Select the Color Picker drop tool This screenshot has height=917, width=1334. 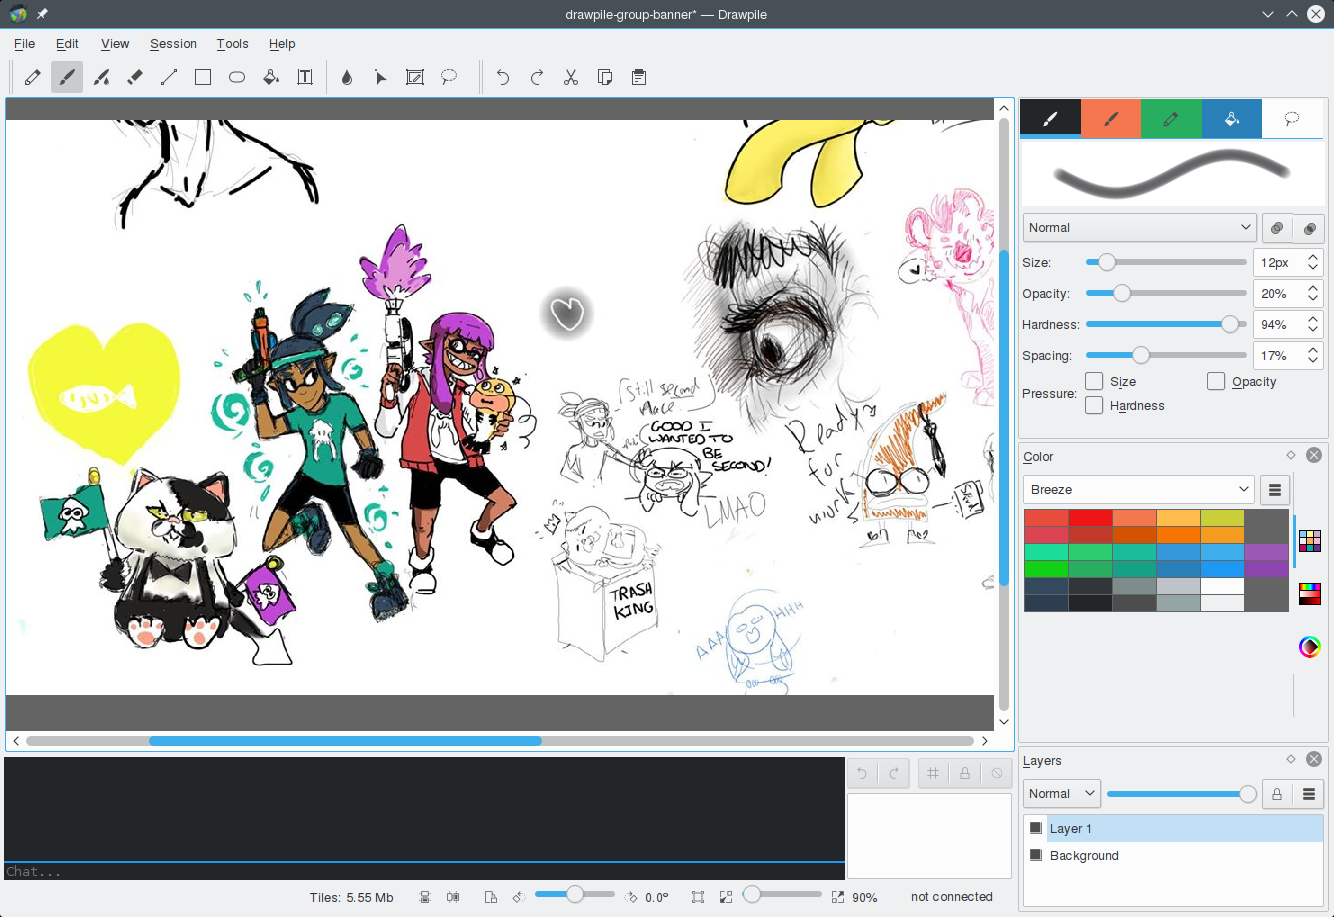(x=347, y=77)
